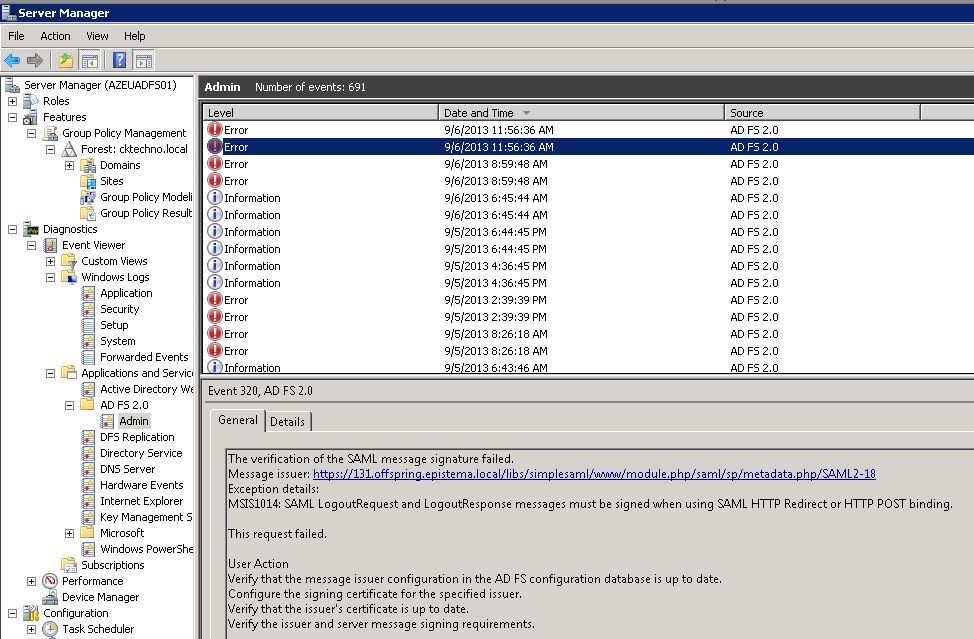
Task: Click the information icon of 9/5/2013 6:43:46 AM row
Action: (214, 367)
